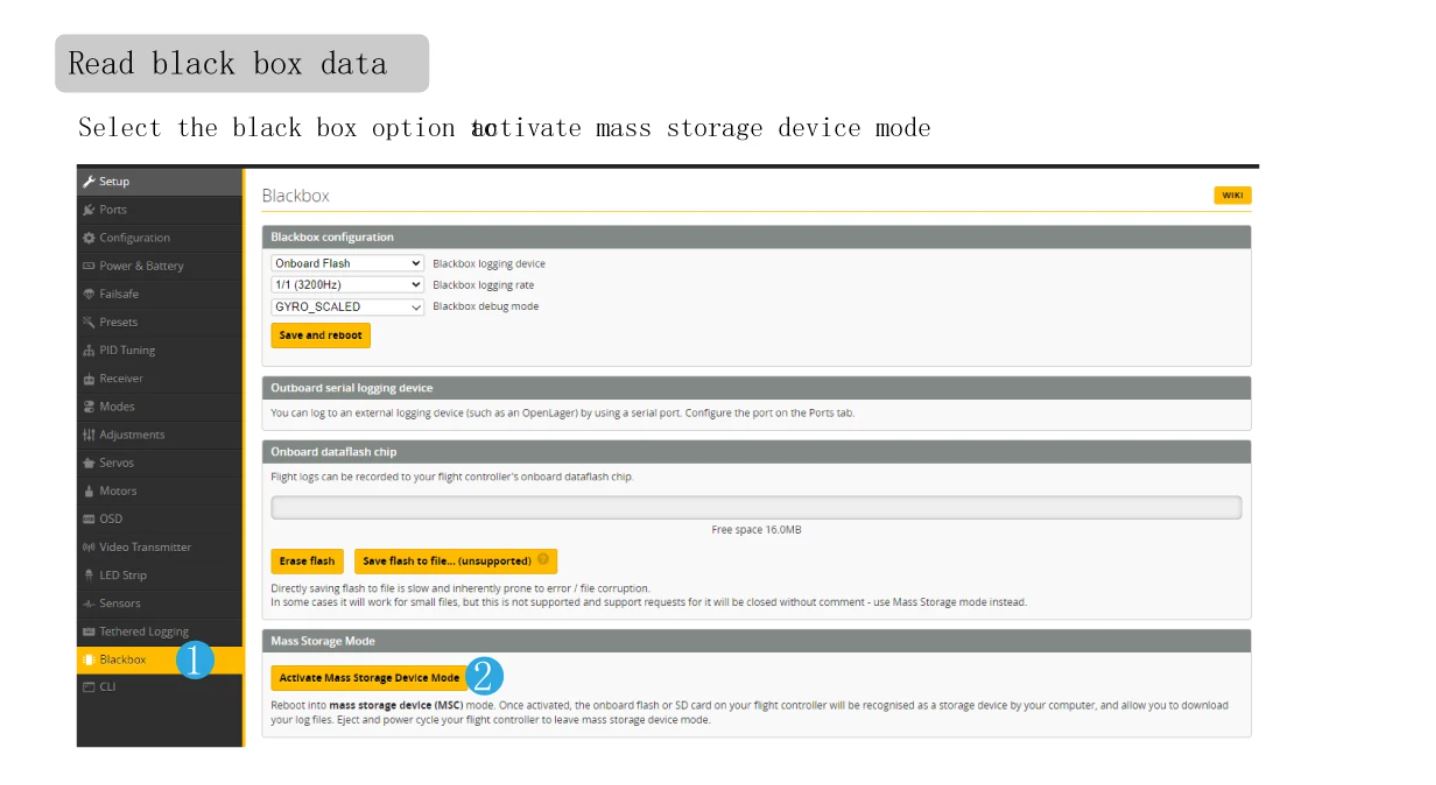Click the Motors icon in sidebar
The height and width of the screenshot is (785, 1436).
click(88, 491)
